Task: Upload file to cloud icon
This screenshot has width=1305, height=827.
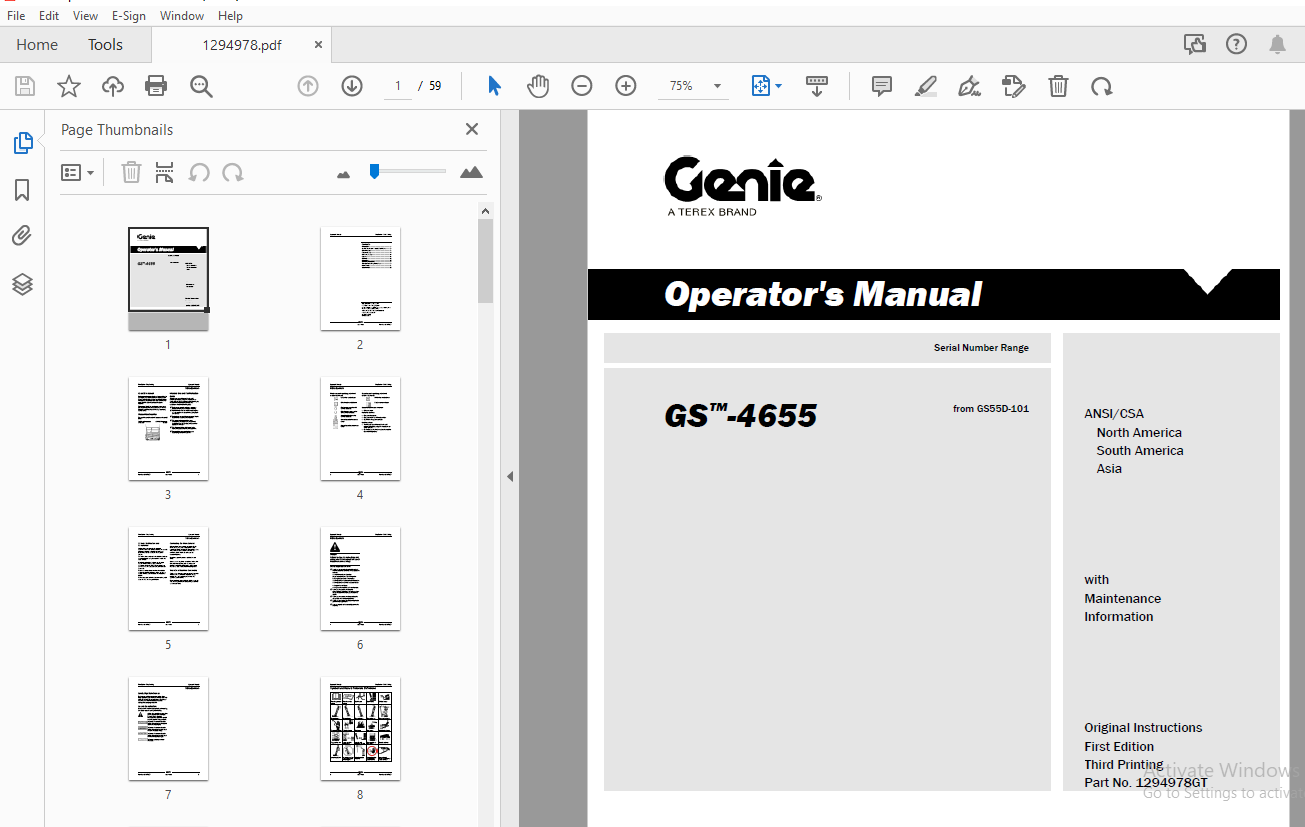Action: click(x=113, y=86)
